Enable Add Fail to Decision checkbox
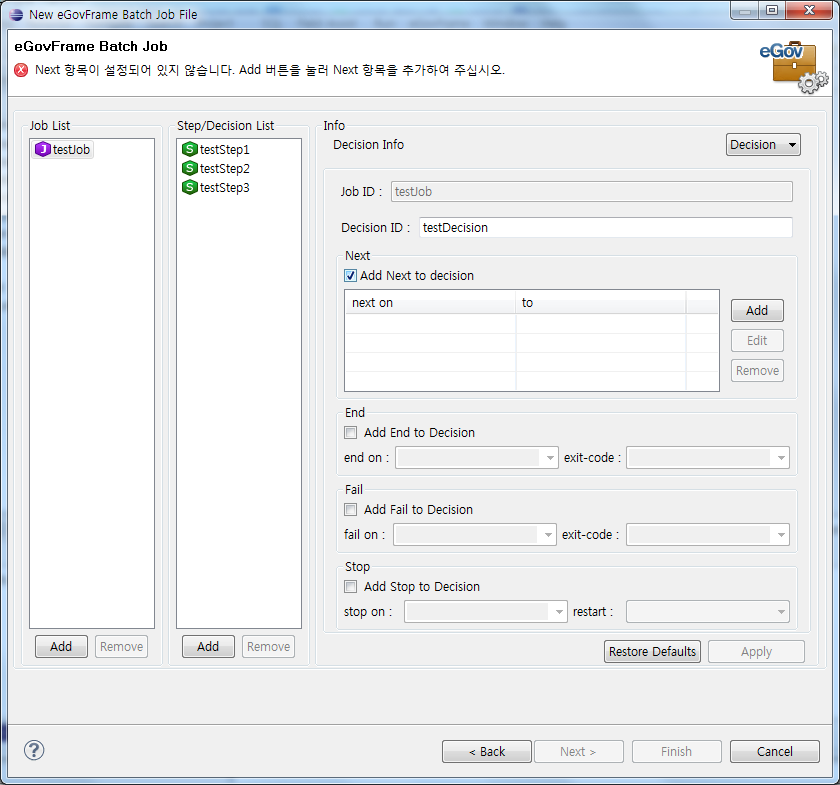 (350, 510)
